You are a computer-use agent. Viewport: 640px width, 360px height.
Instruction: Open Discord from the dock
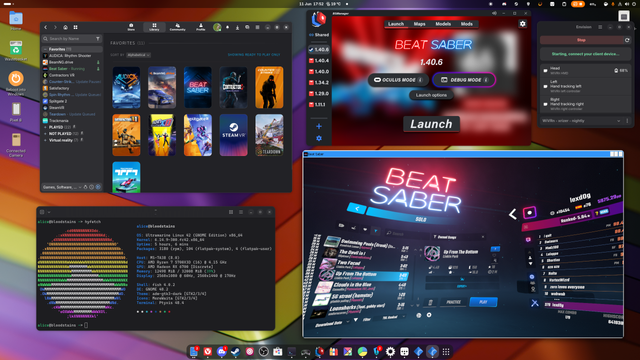tap(222, 351)
